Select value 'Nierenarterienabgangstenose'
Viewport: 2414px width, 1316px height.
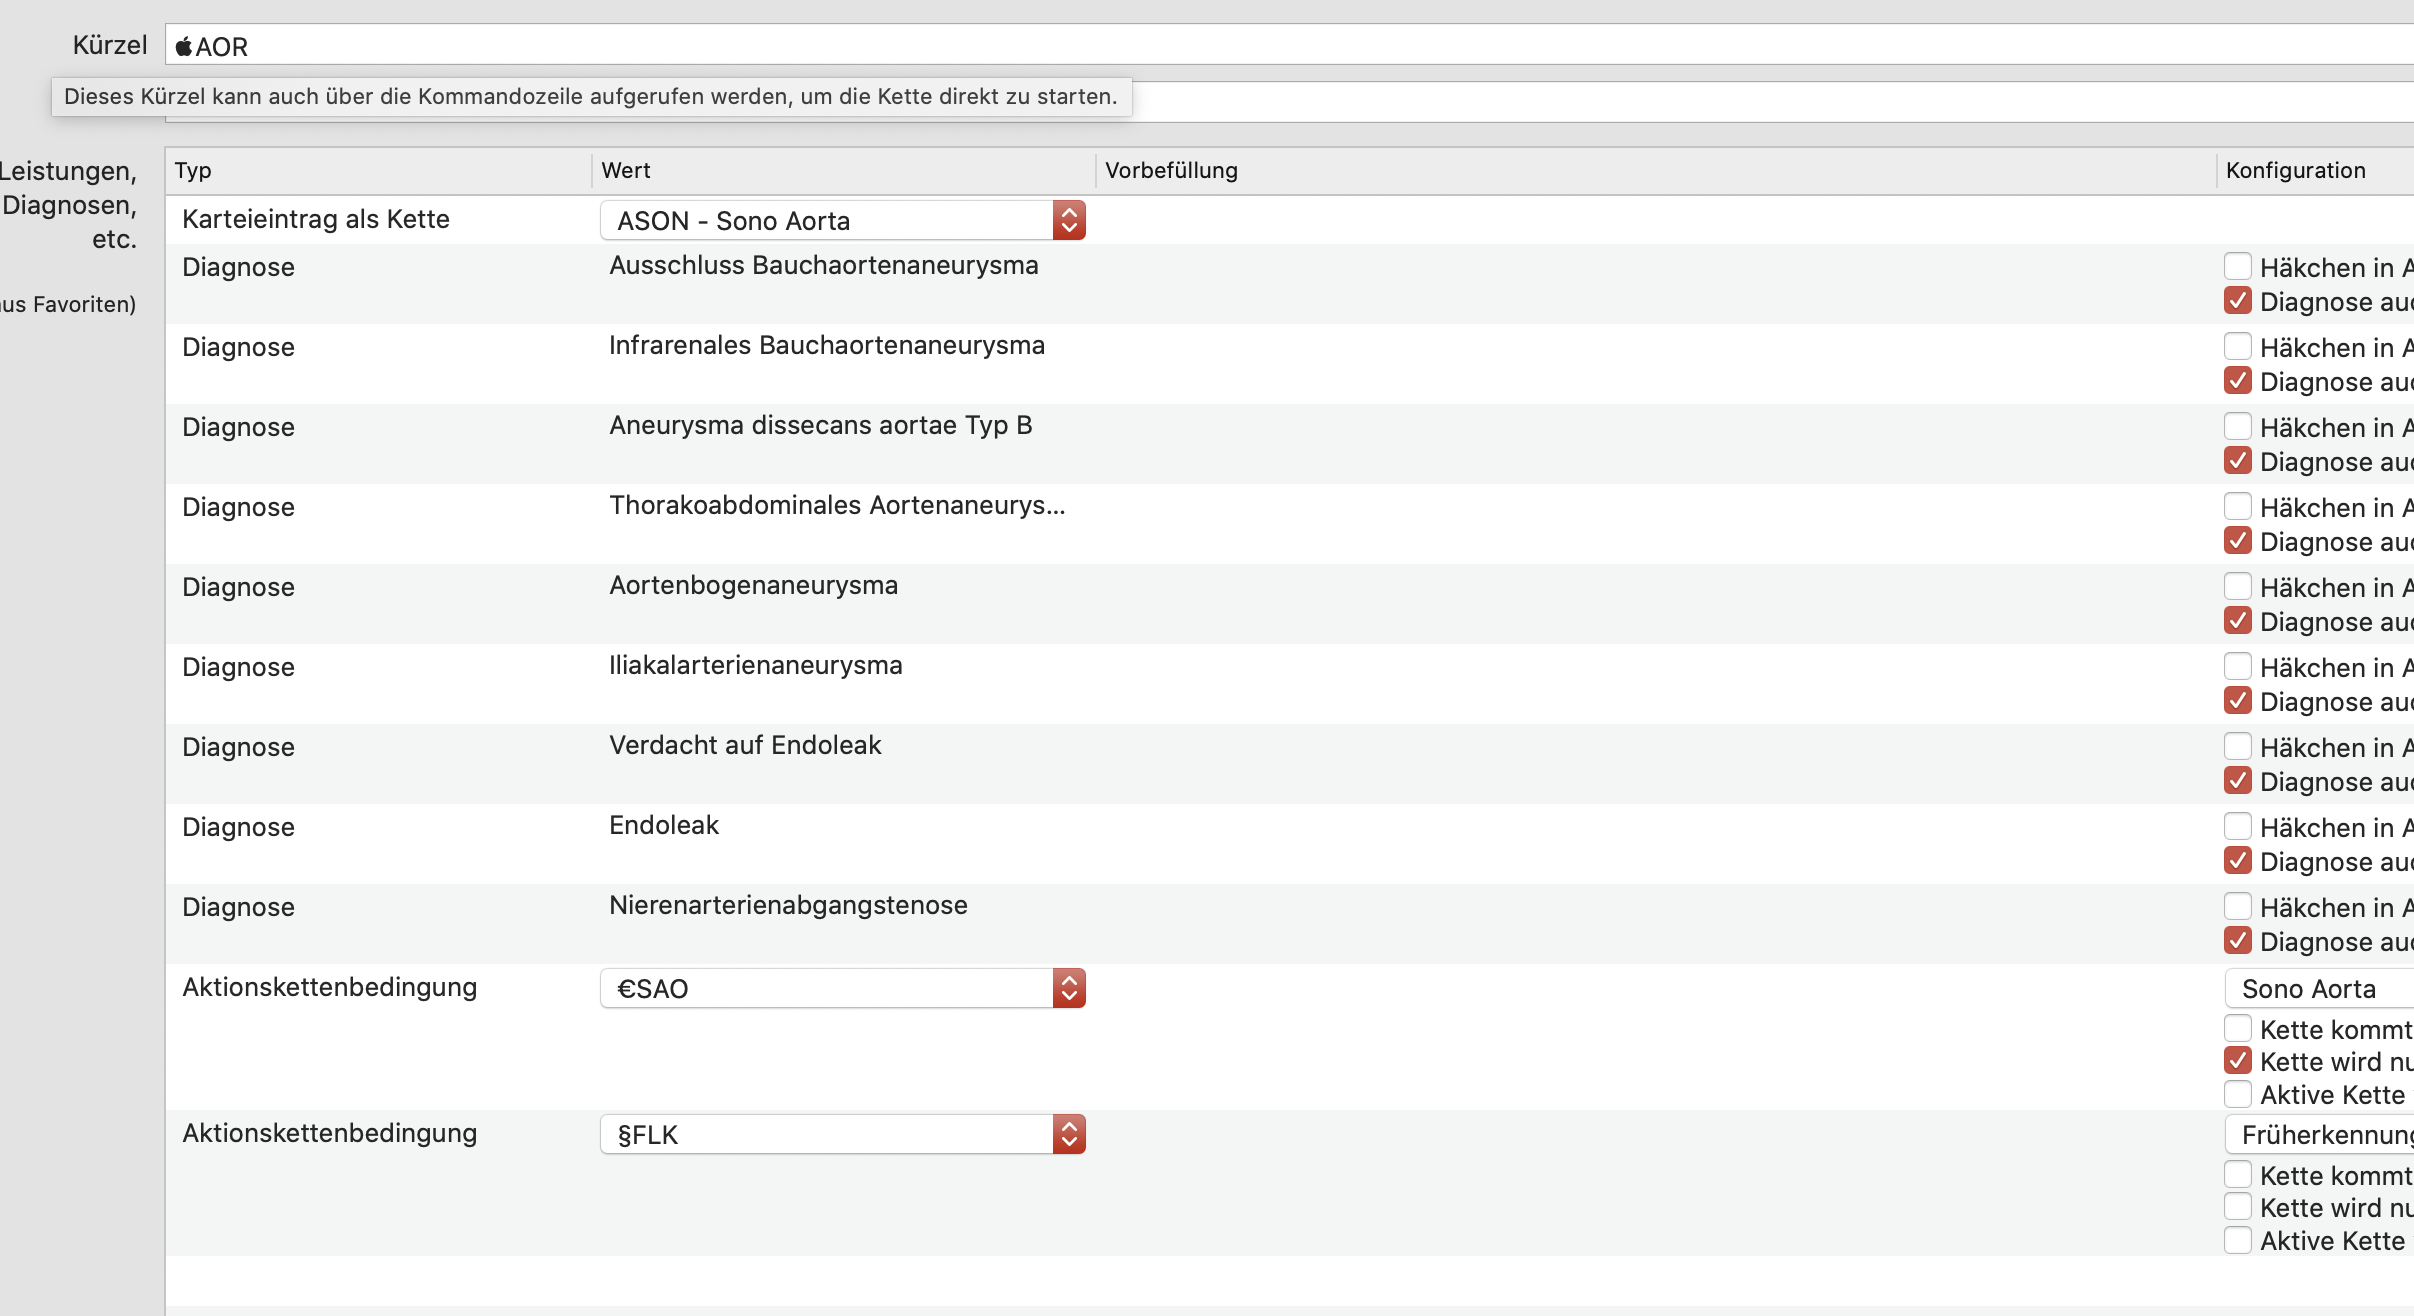tap(788, 905)
